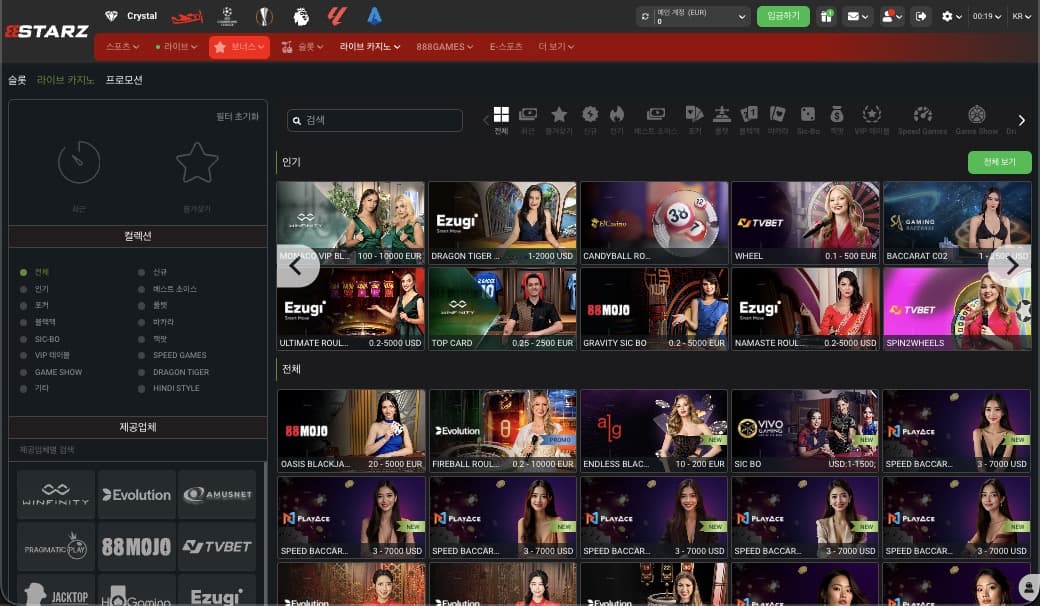Image resolution: width=1040 pixels, height=606 pixels.
Task: Open the 888GAMES menu item
Action: click(440, 47)
